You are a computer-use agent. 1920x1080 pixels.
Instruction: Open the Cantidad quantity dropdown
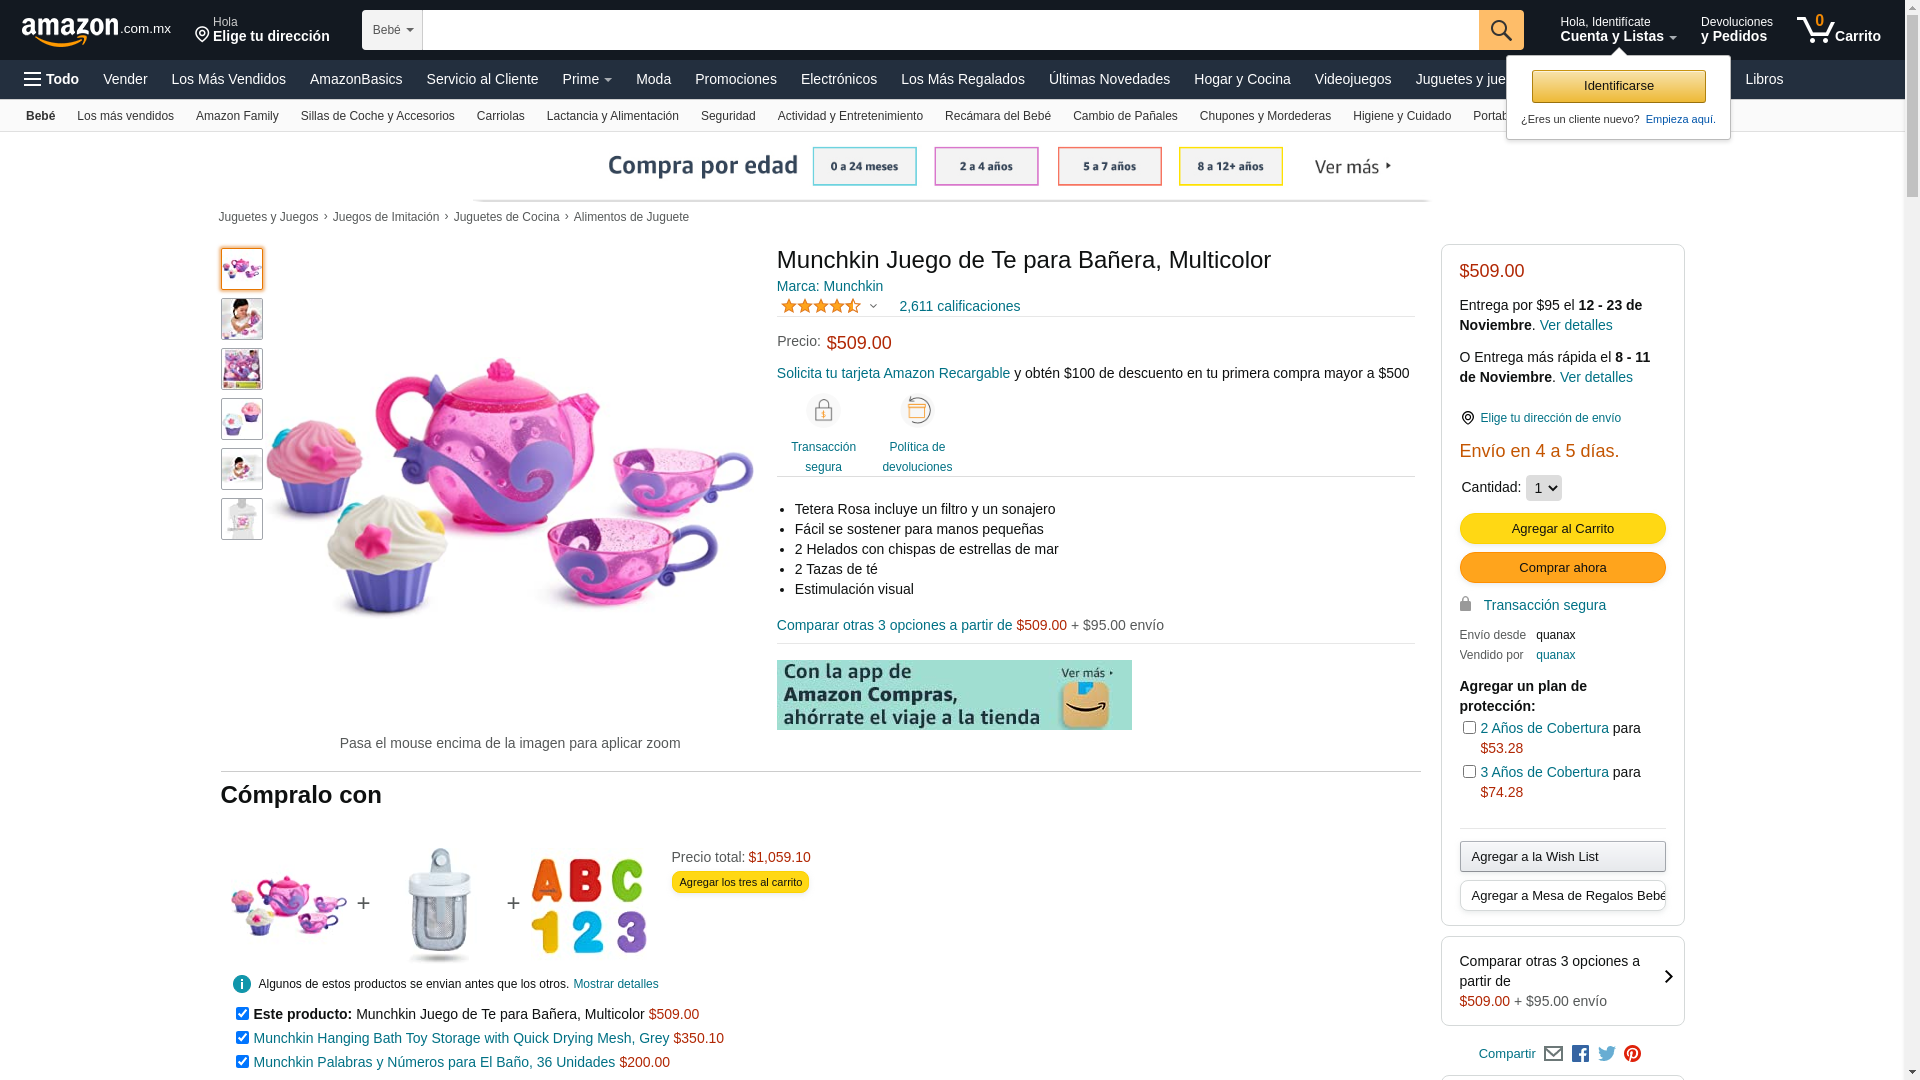[1543, 488]
